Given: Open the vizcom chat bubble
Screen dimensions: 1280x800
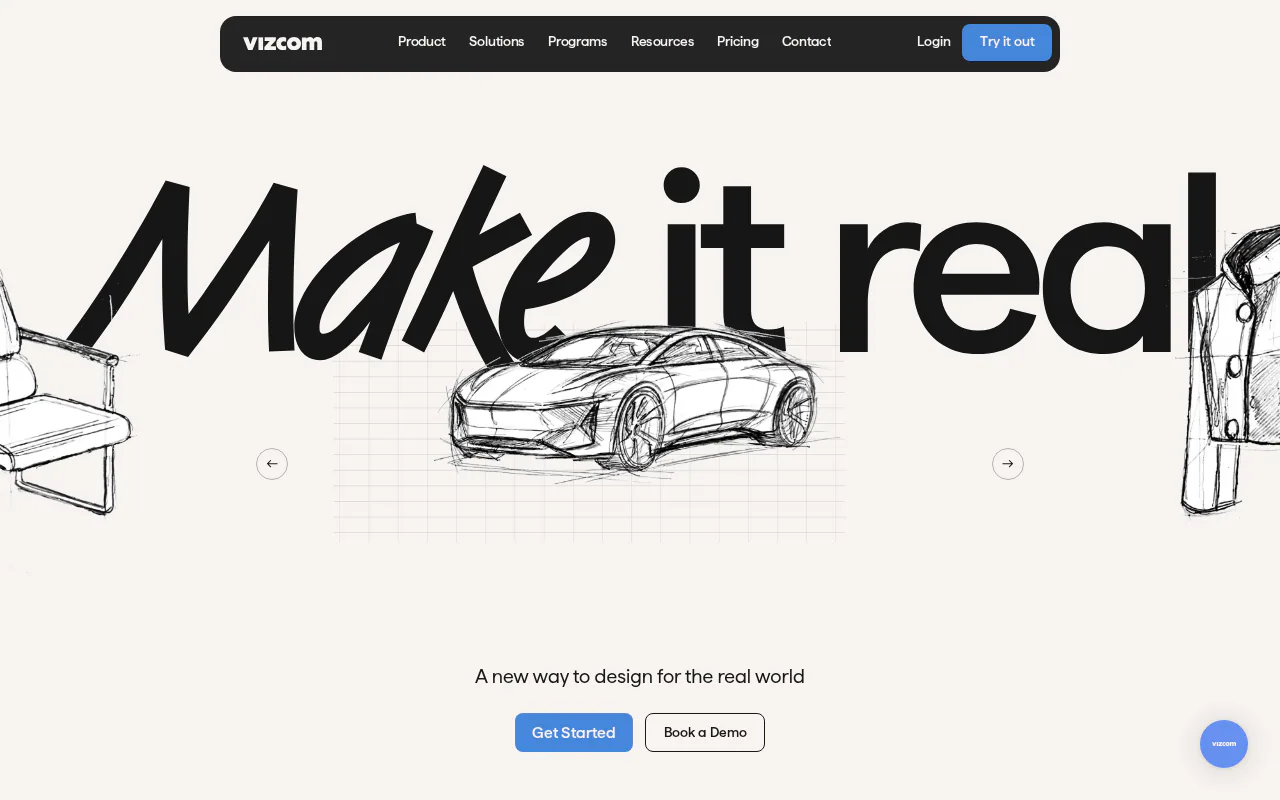Looking at the screenshot, I should point(1224,744).
